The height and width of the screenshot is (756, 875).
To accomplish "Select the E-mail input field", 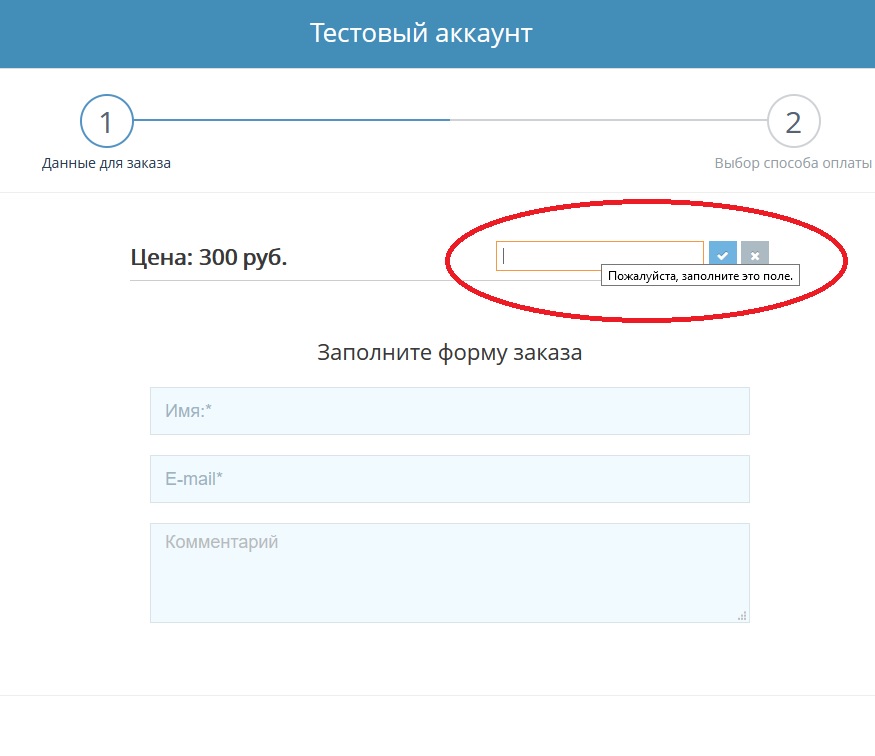I will point(450,479).
